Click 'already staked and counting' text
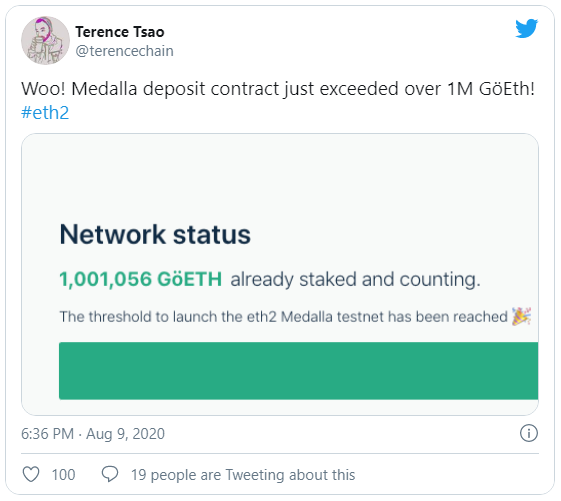This screenshot has height=501, width=561. click(x=355, y=279)
